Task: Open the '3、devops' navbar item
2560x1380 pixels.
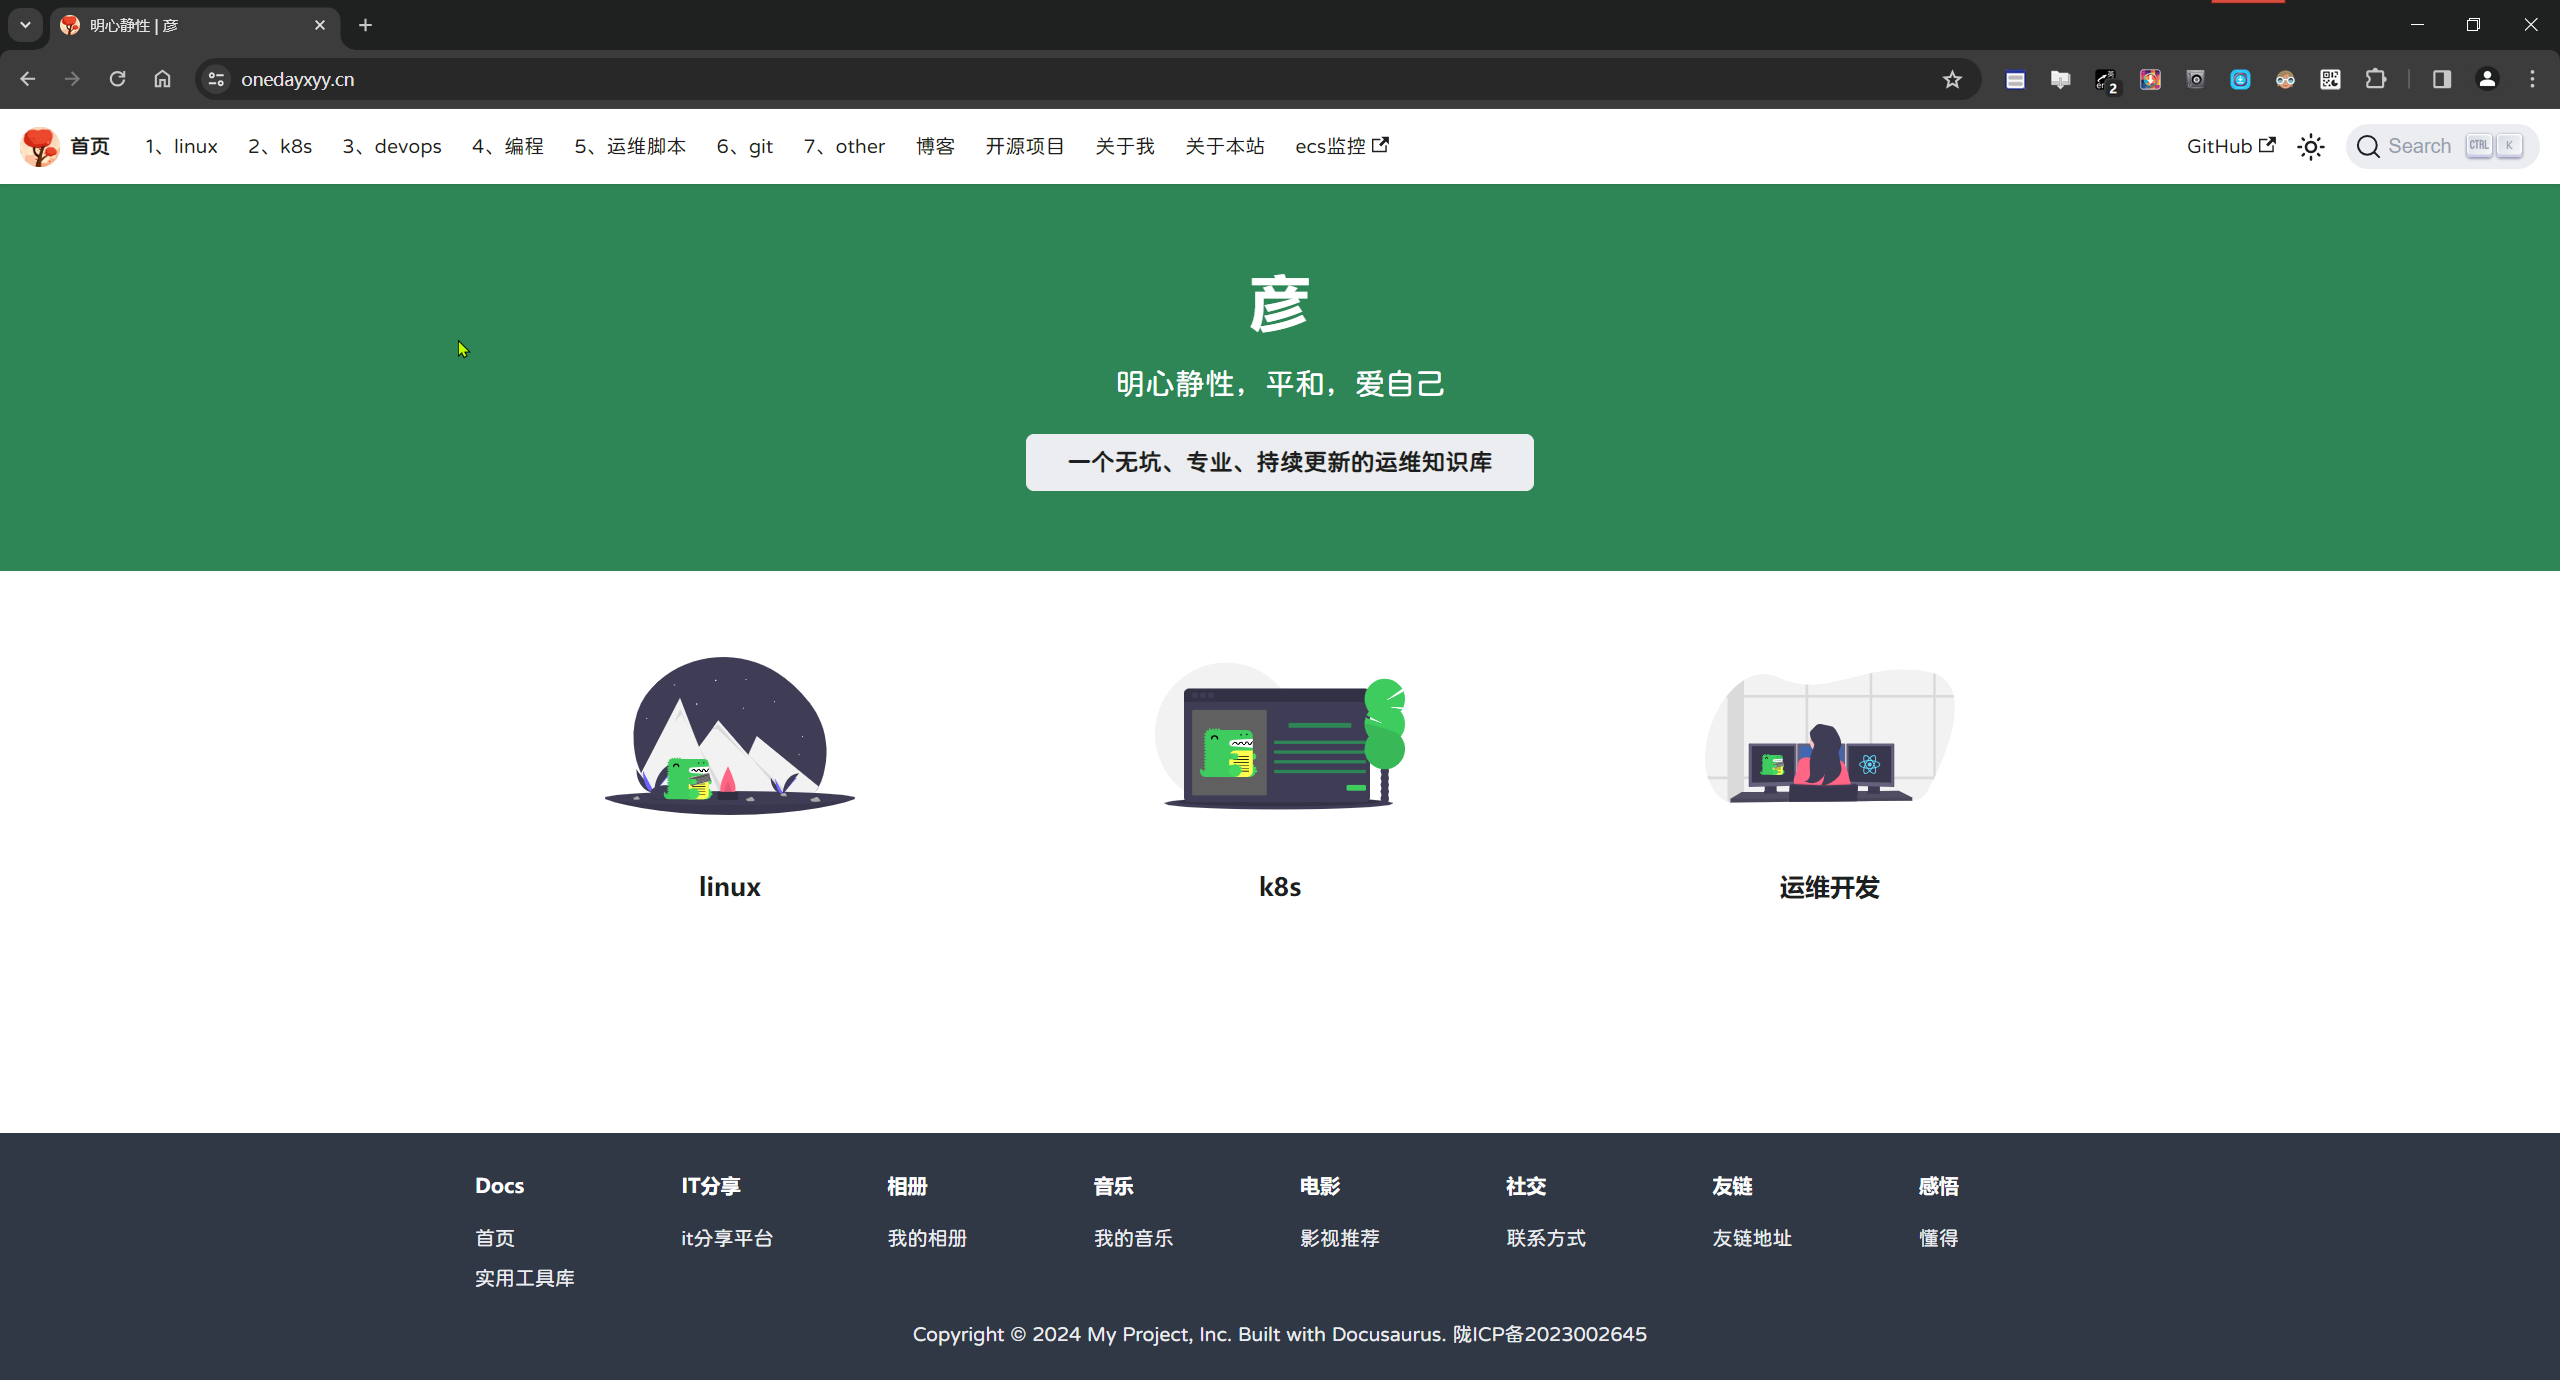Action: 392,147
